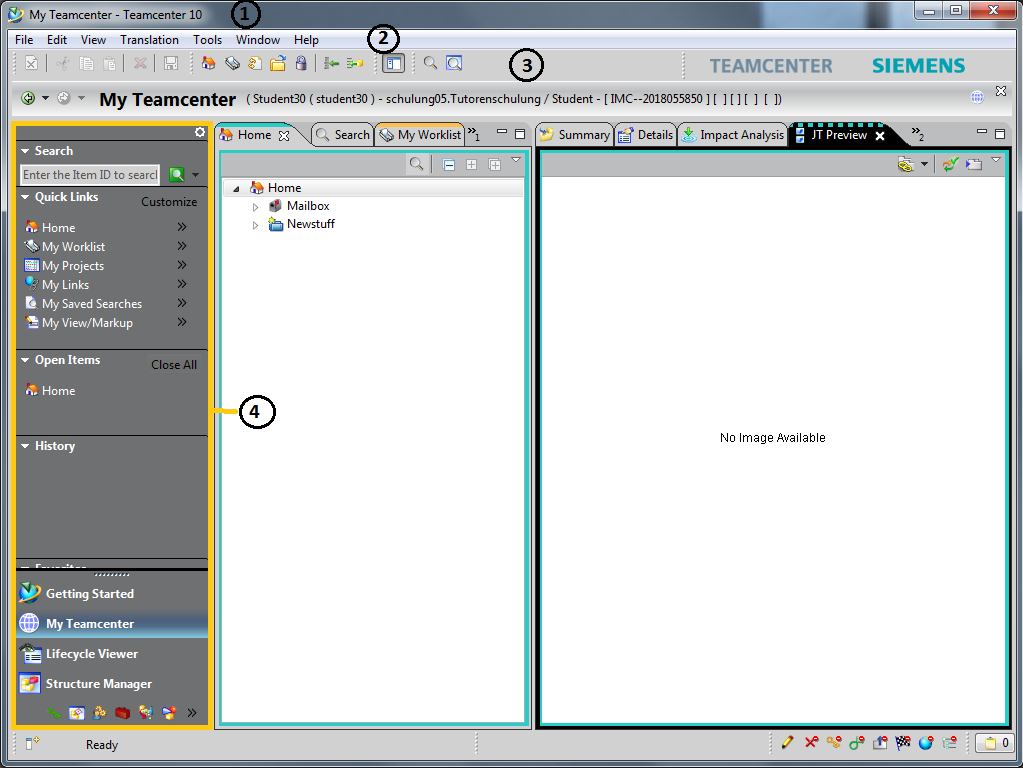The width and height of the screenshot is (1023, 768).
Task: Click the Paste clipboard toolbar icon
Action: point(110,63)
